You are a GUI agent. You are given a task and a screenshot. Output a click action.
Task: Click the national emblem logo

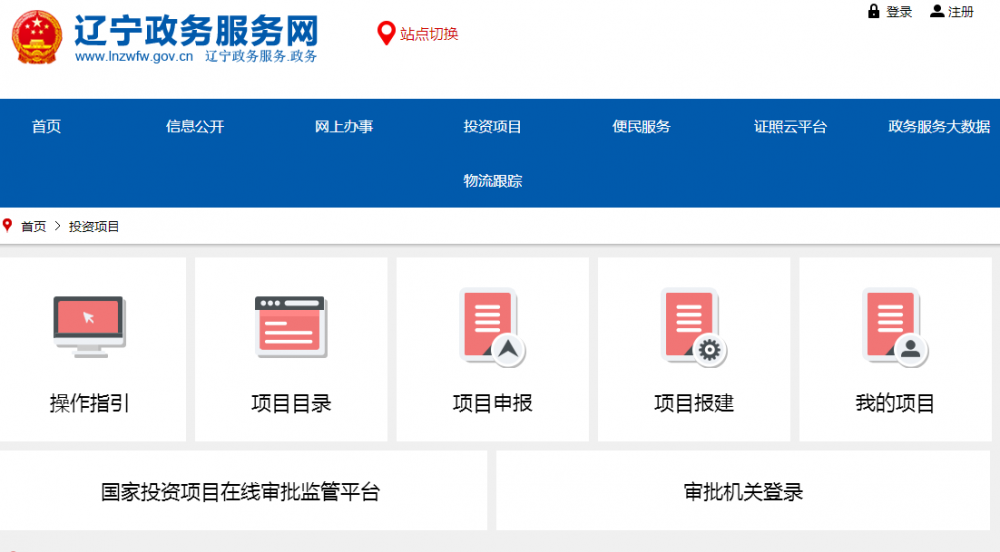[x=37, y=38]
